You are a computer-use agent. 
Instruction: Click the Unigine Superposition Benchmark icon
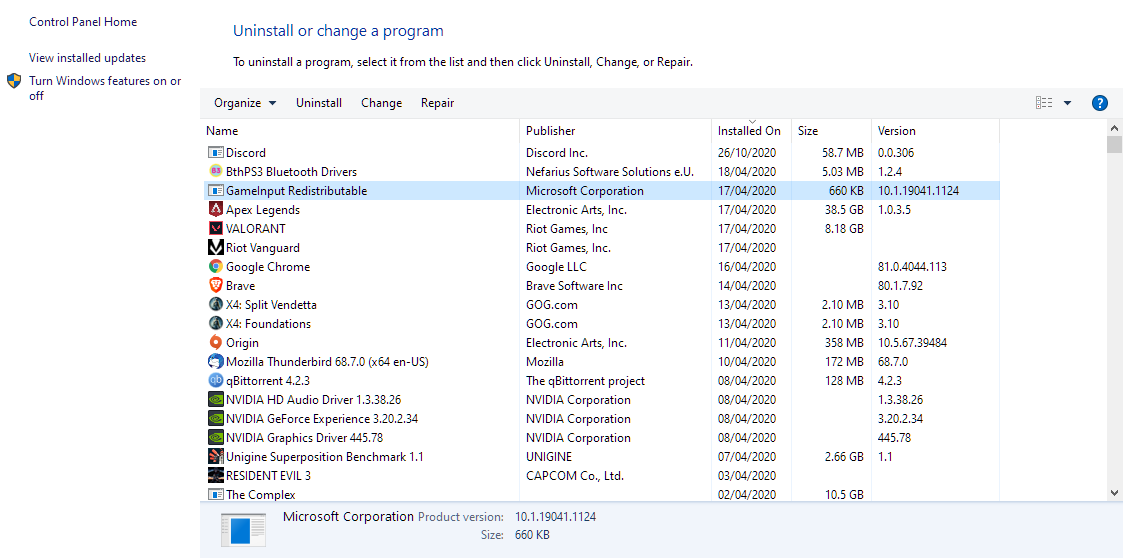pyautogui.click(x=216, y=456)
